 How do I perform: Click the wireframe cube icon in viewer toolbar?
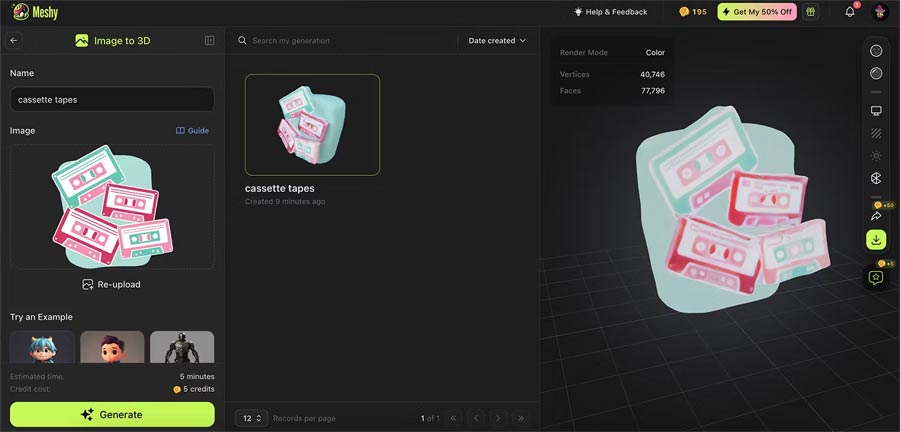(876, 178)
